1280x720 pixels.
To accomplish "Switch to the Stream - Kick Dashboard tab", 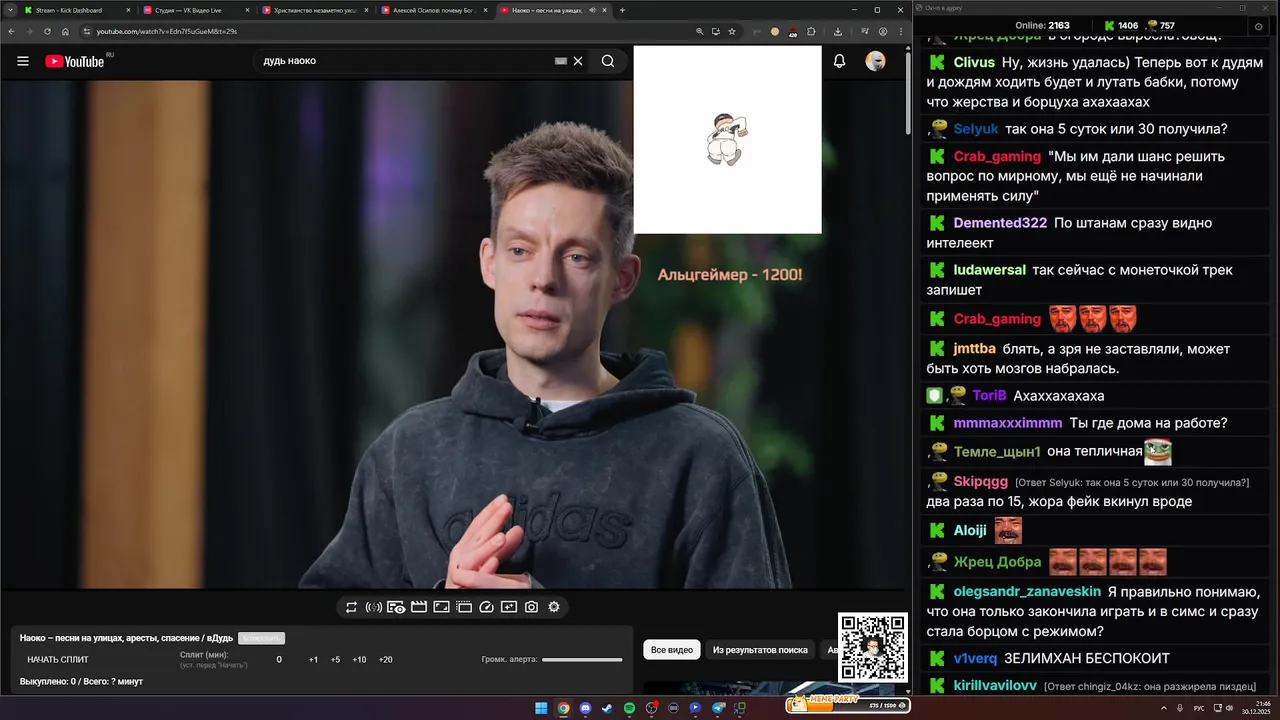I will 77,10.
